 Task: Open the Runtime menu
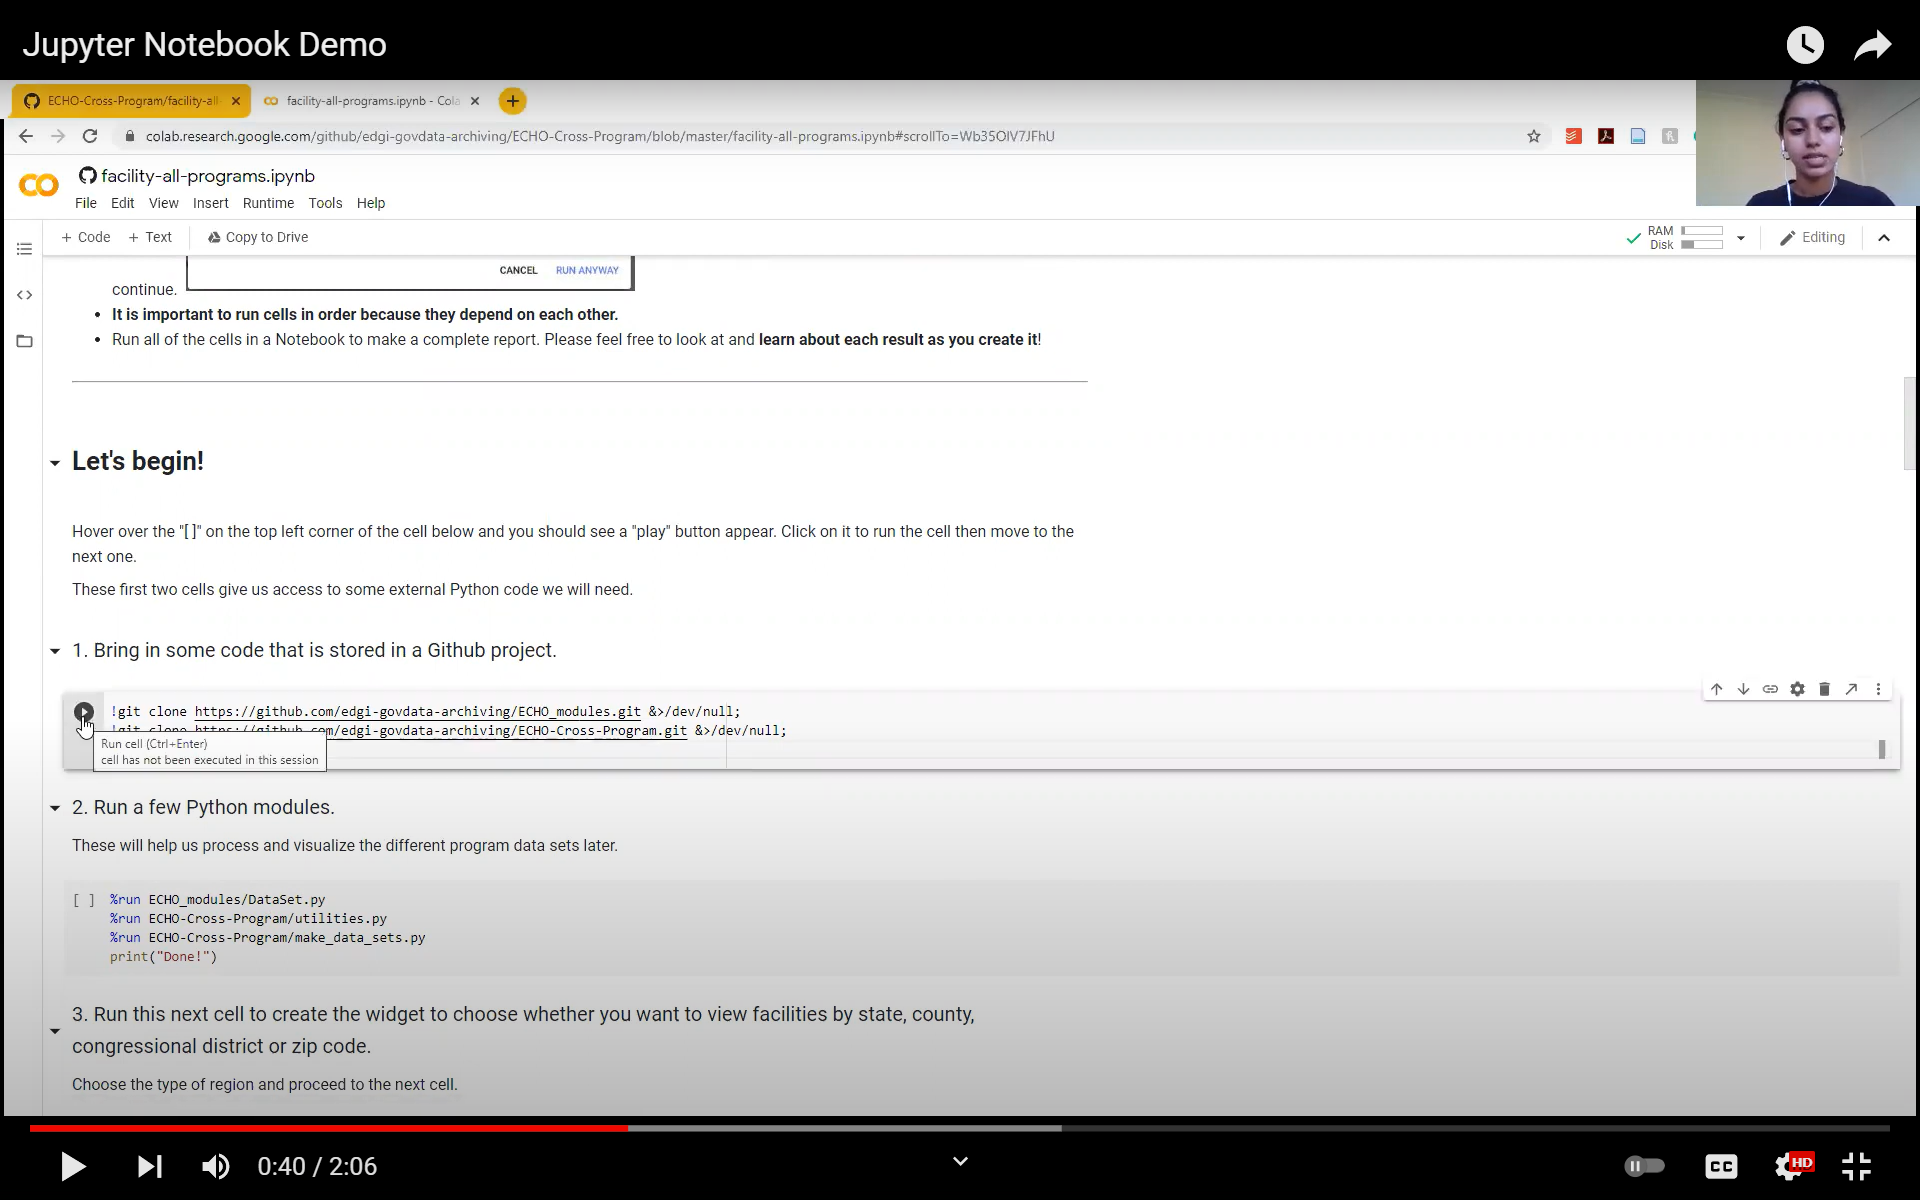point(267,203)
